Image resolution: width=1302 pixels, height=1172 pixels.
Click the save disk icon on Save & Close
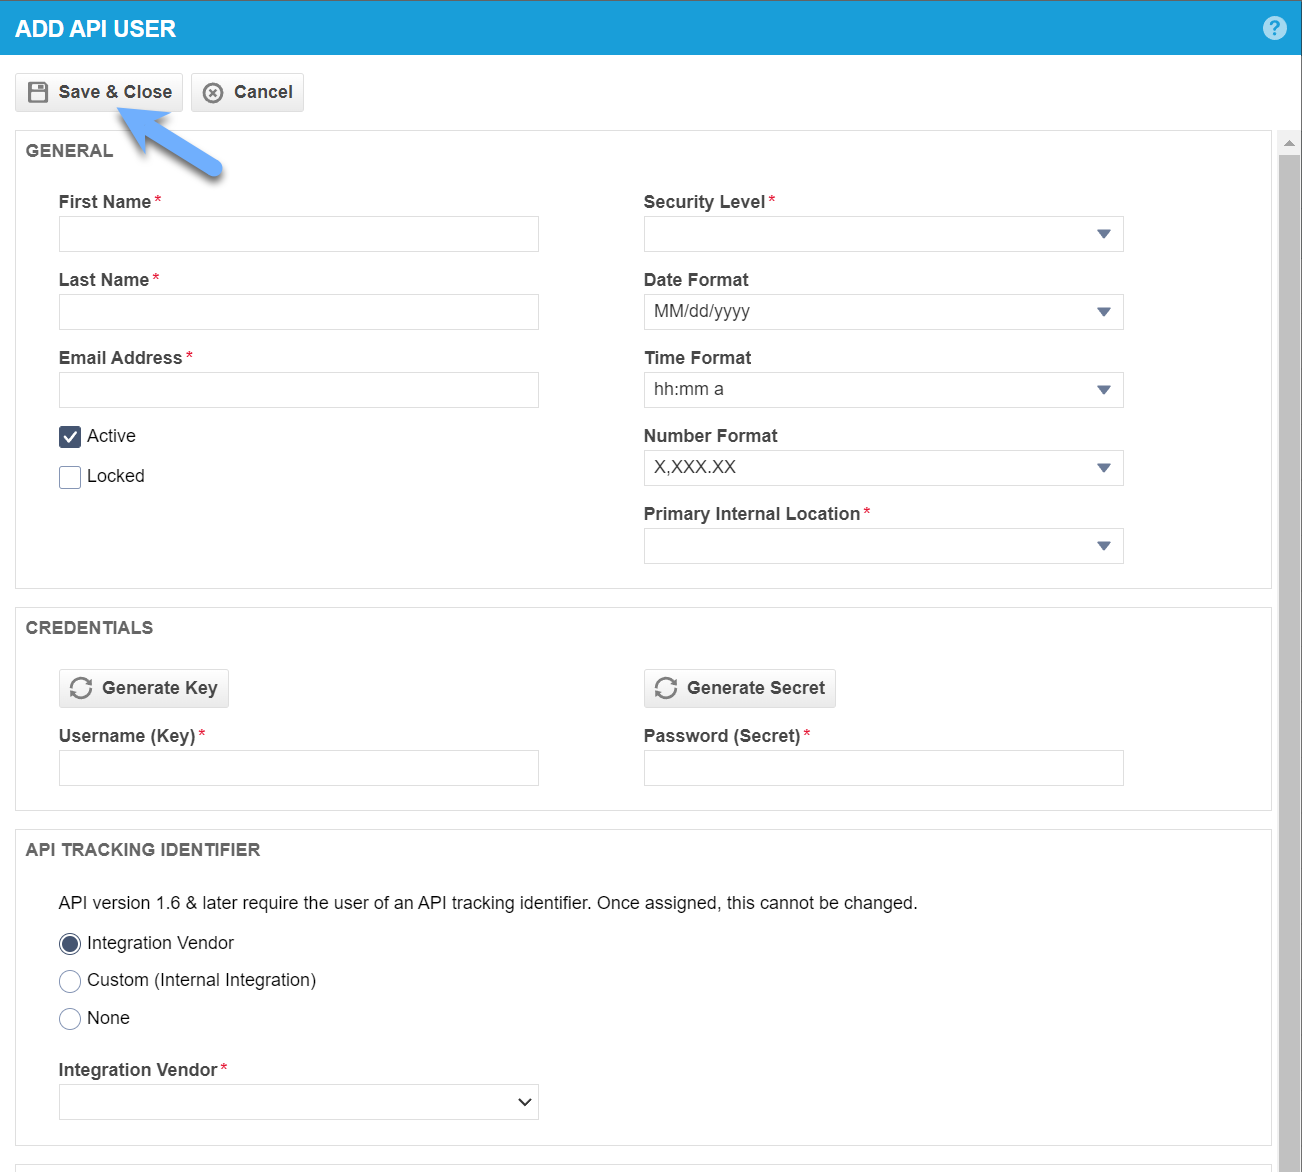tap(38, 92)
